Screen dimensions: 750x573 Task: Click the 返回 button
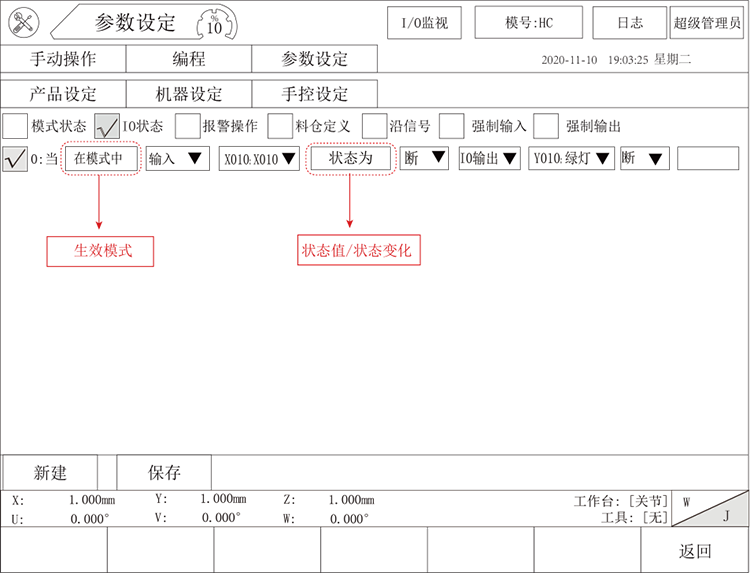pyautogui.click(x=695, y=551)
